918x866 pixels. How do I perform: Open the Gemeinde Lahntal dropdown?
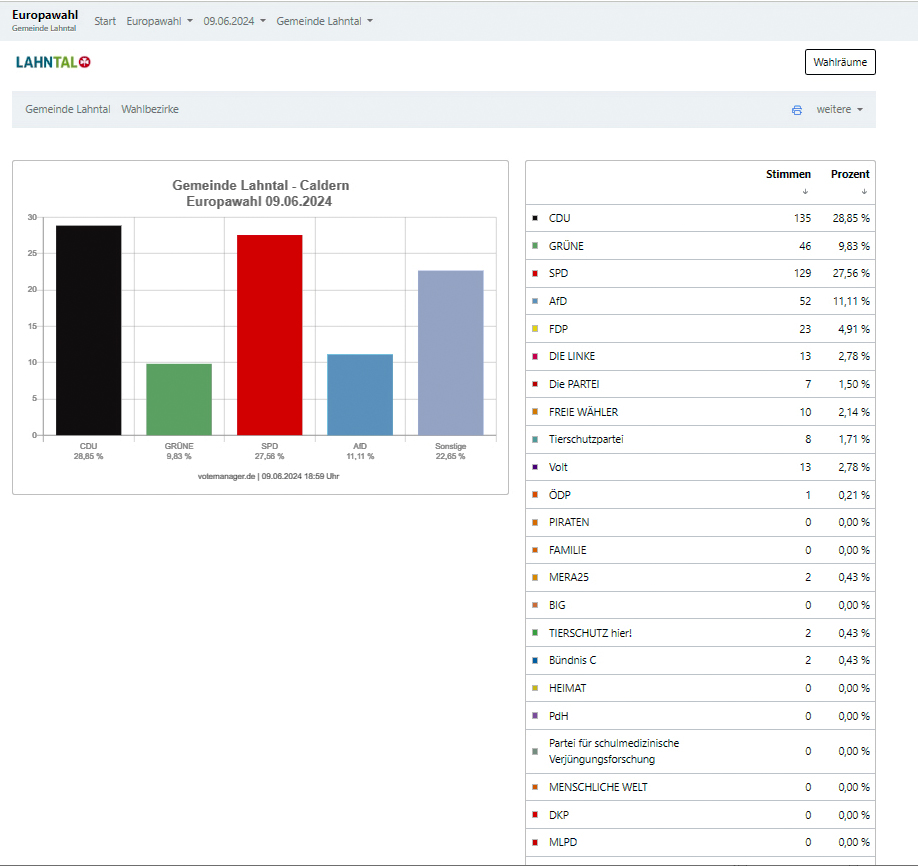324,21
